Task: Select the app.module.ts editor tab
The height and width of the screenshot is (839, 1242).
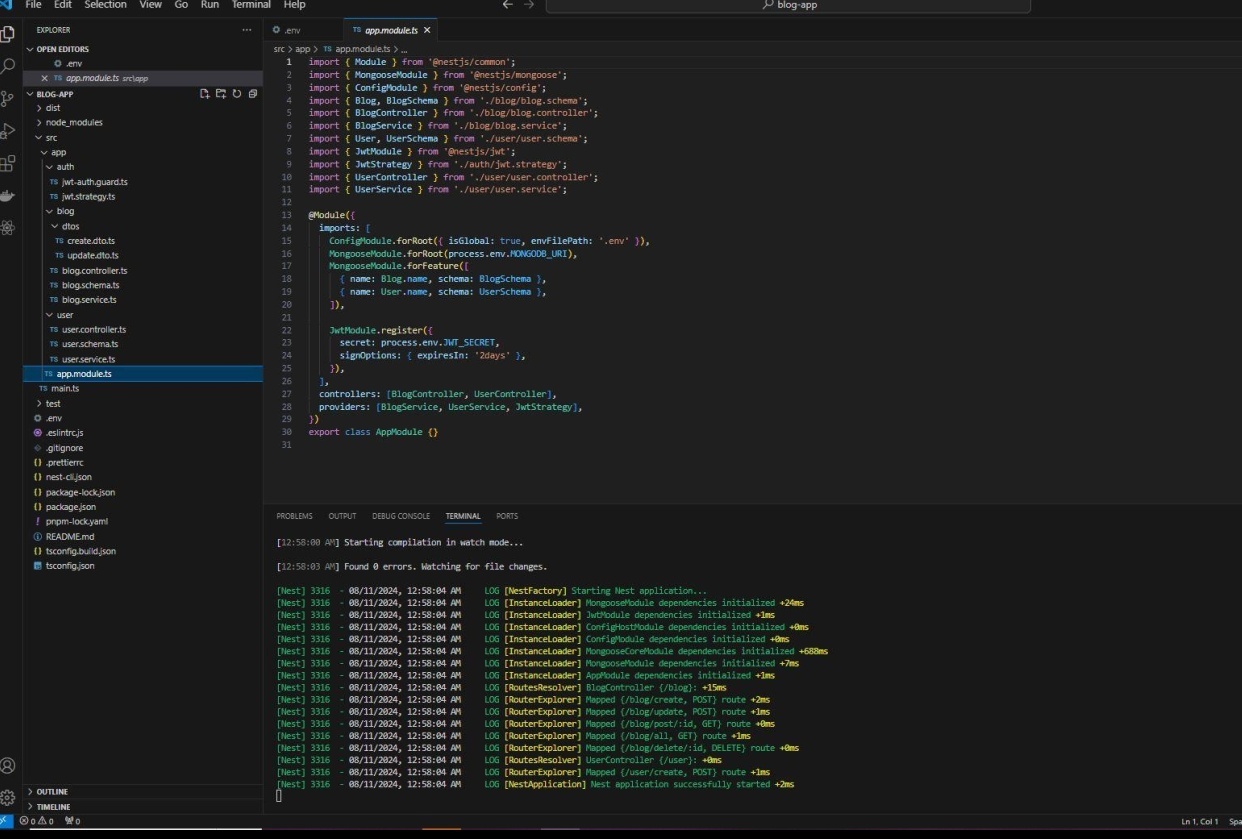Action: 390,30
